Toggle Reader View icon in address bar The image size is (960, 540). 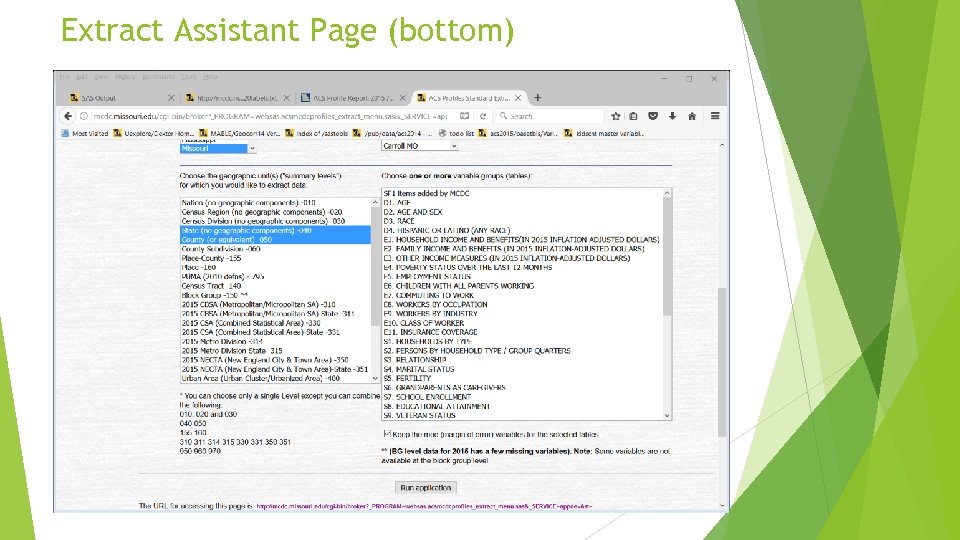pos(465,116)
